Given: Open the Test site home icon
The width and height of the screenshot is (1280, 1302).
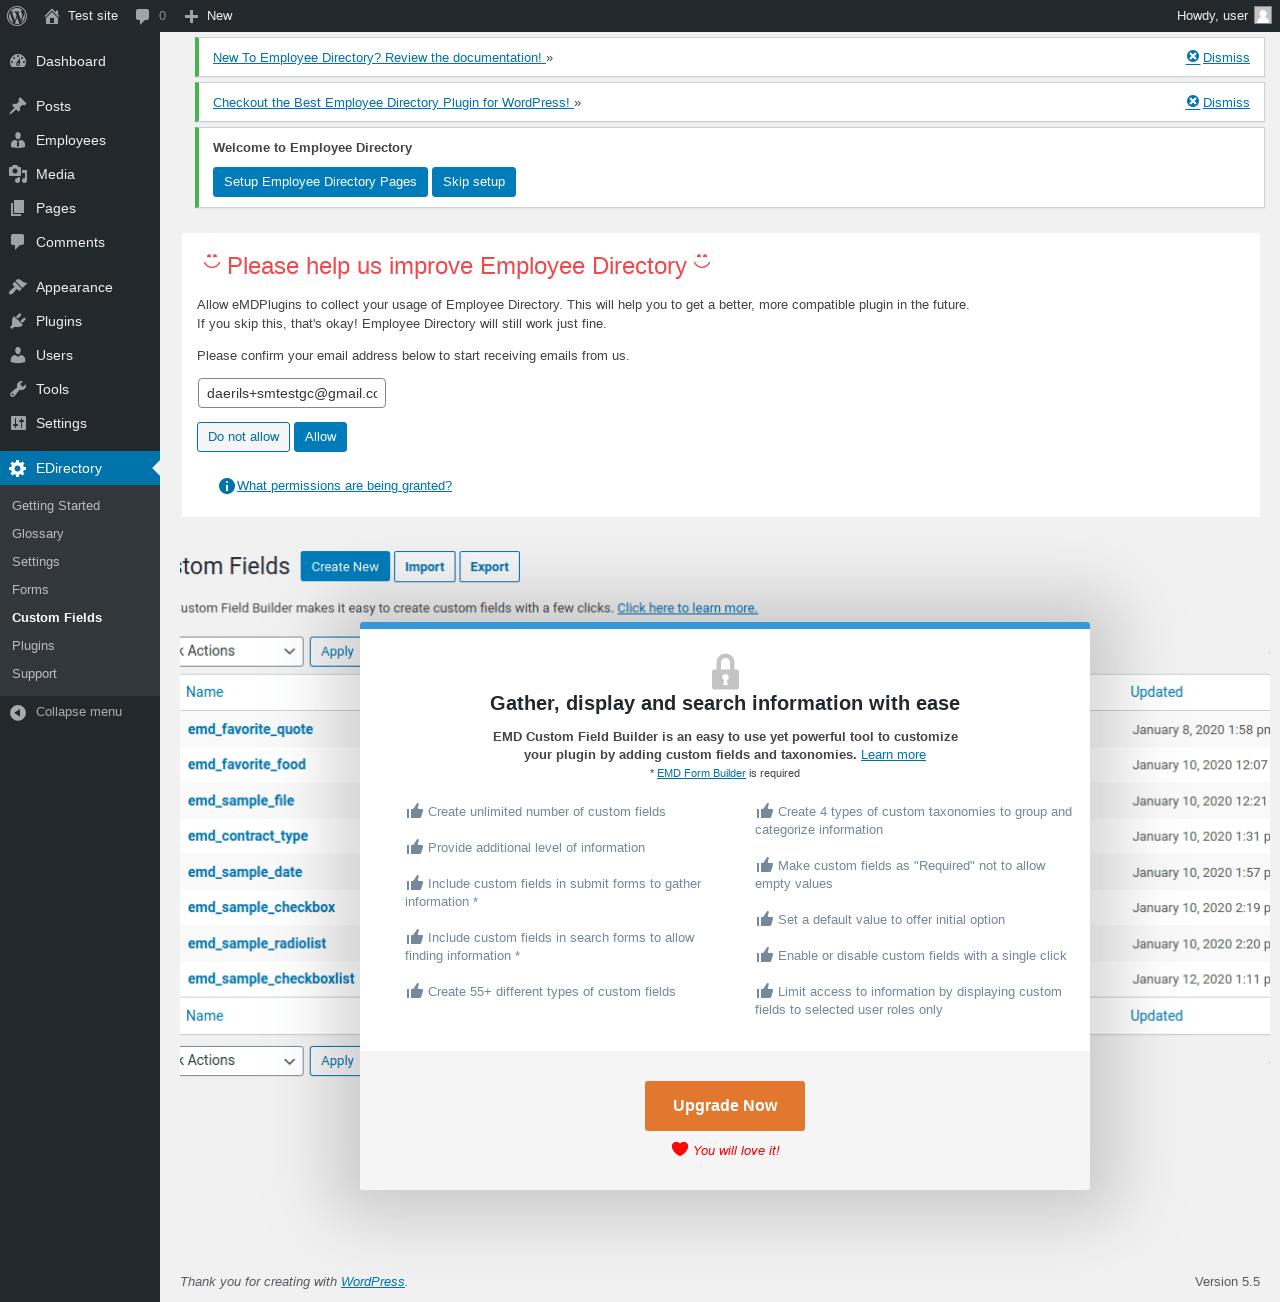Looking at the screenshot, I should (x=52, y=16).
